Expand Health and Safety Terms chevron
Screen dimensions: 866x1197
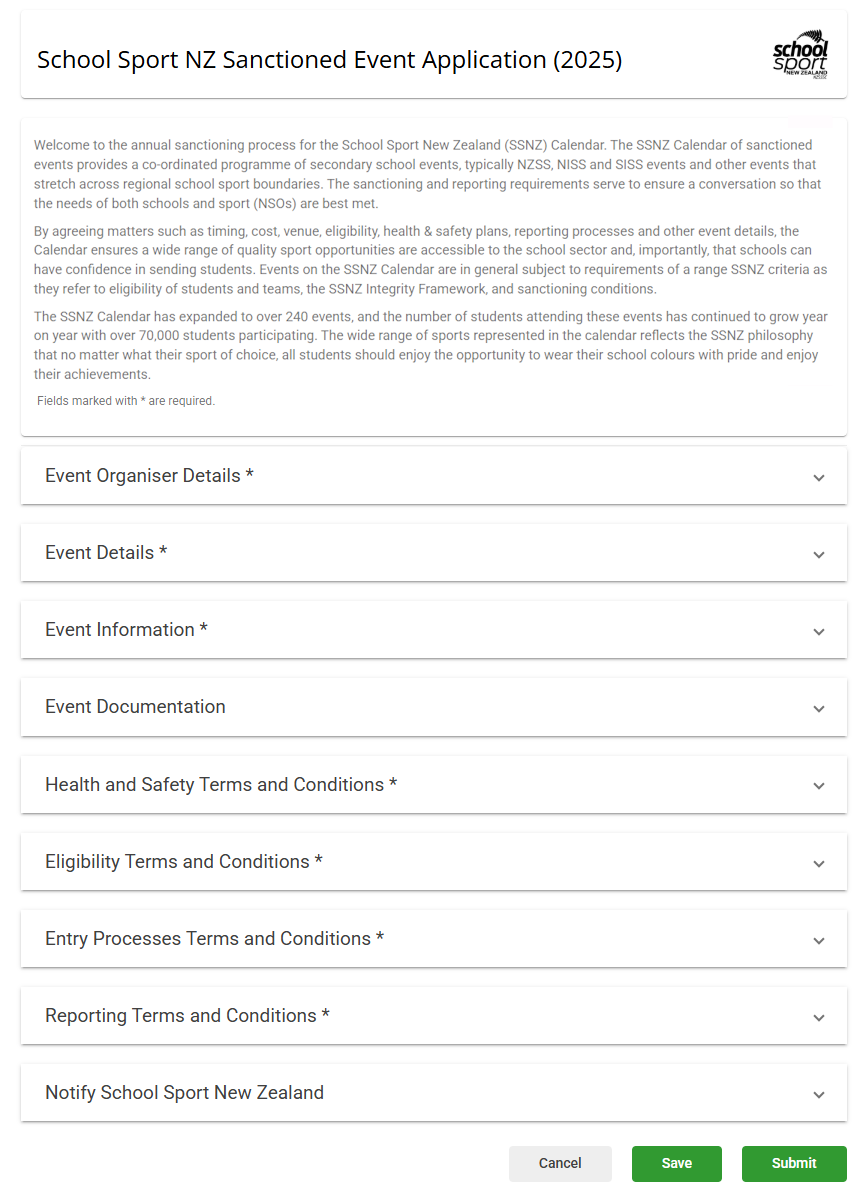[x=819, y=786]
